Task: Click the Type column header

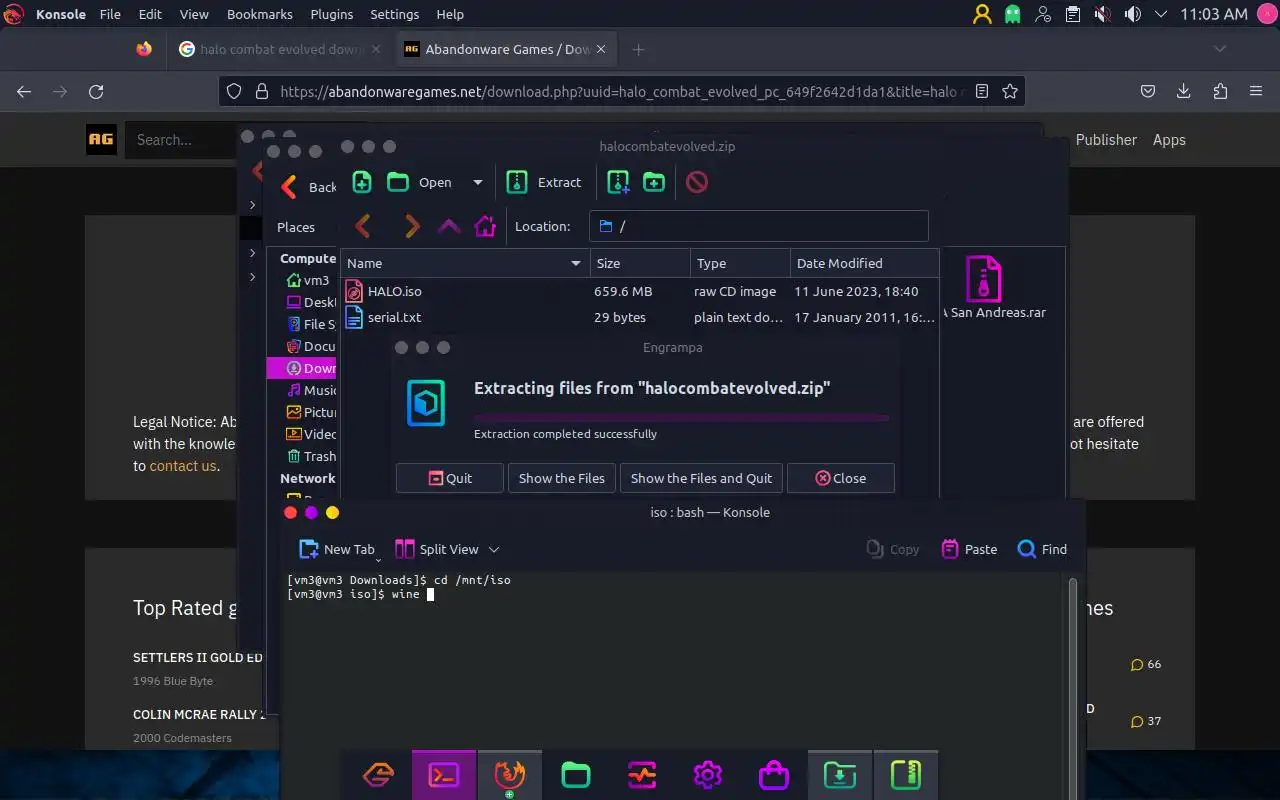Action: (x=740, y=263)
